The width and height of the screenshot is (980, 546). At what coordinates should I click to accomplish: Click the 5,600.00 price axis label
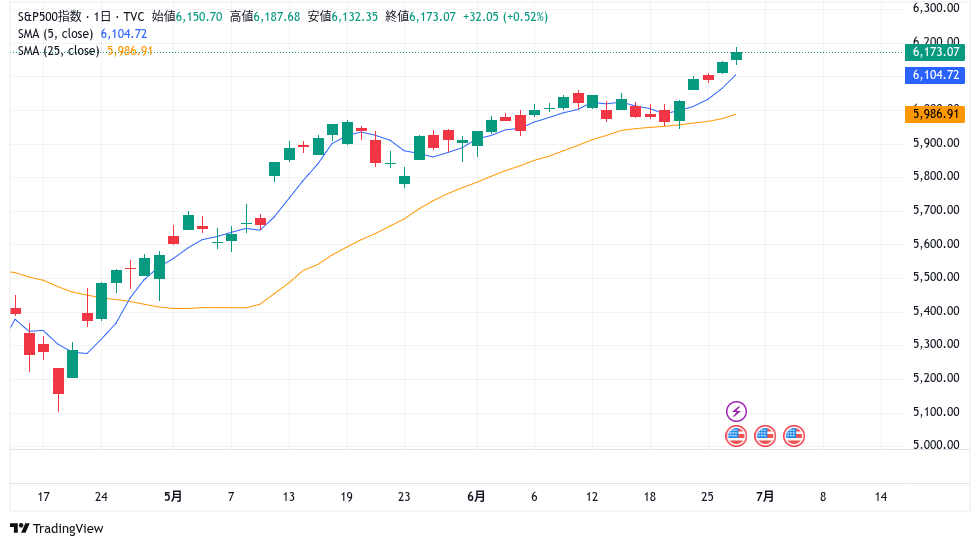click(x=936, y=244)
